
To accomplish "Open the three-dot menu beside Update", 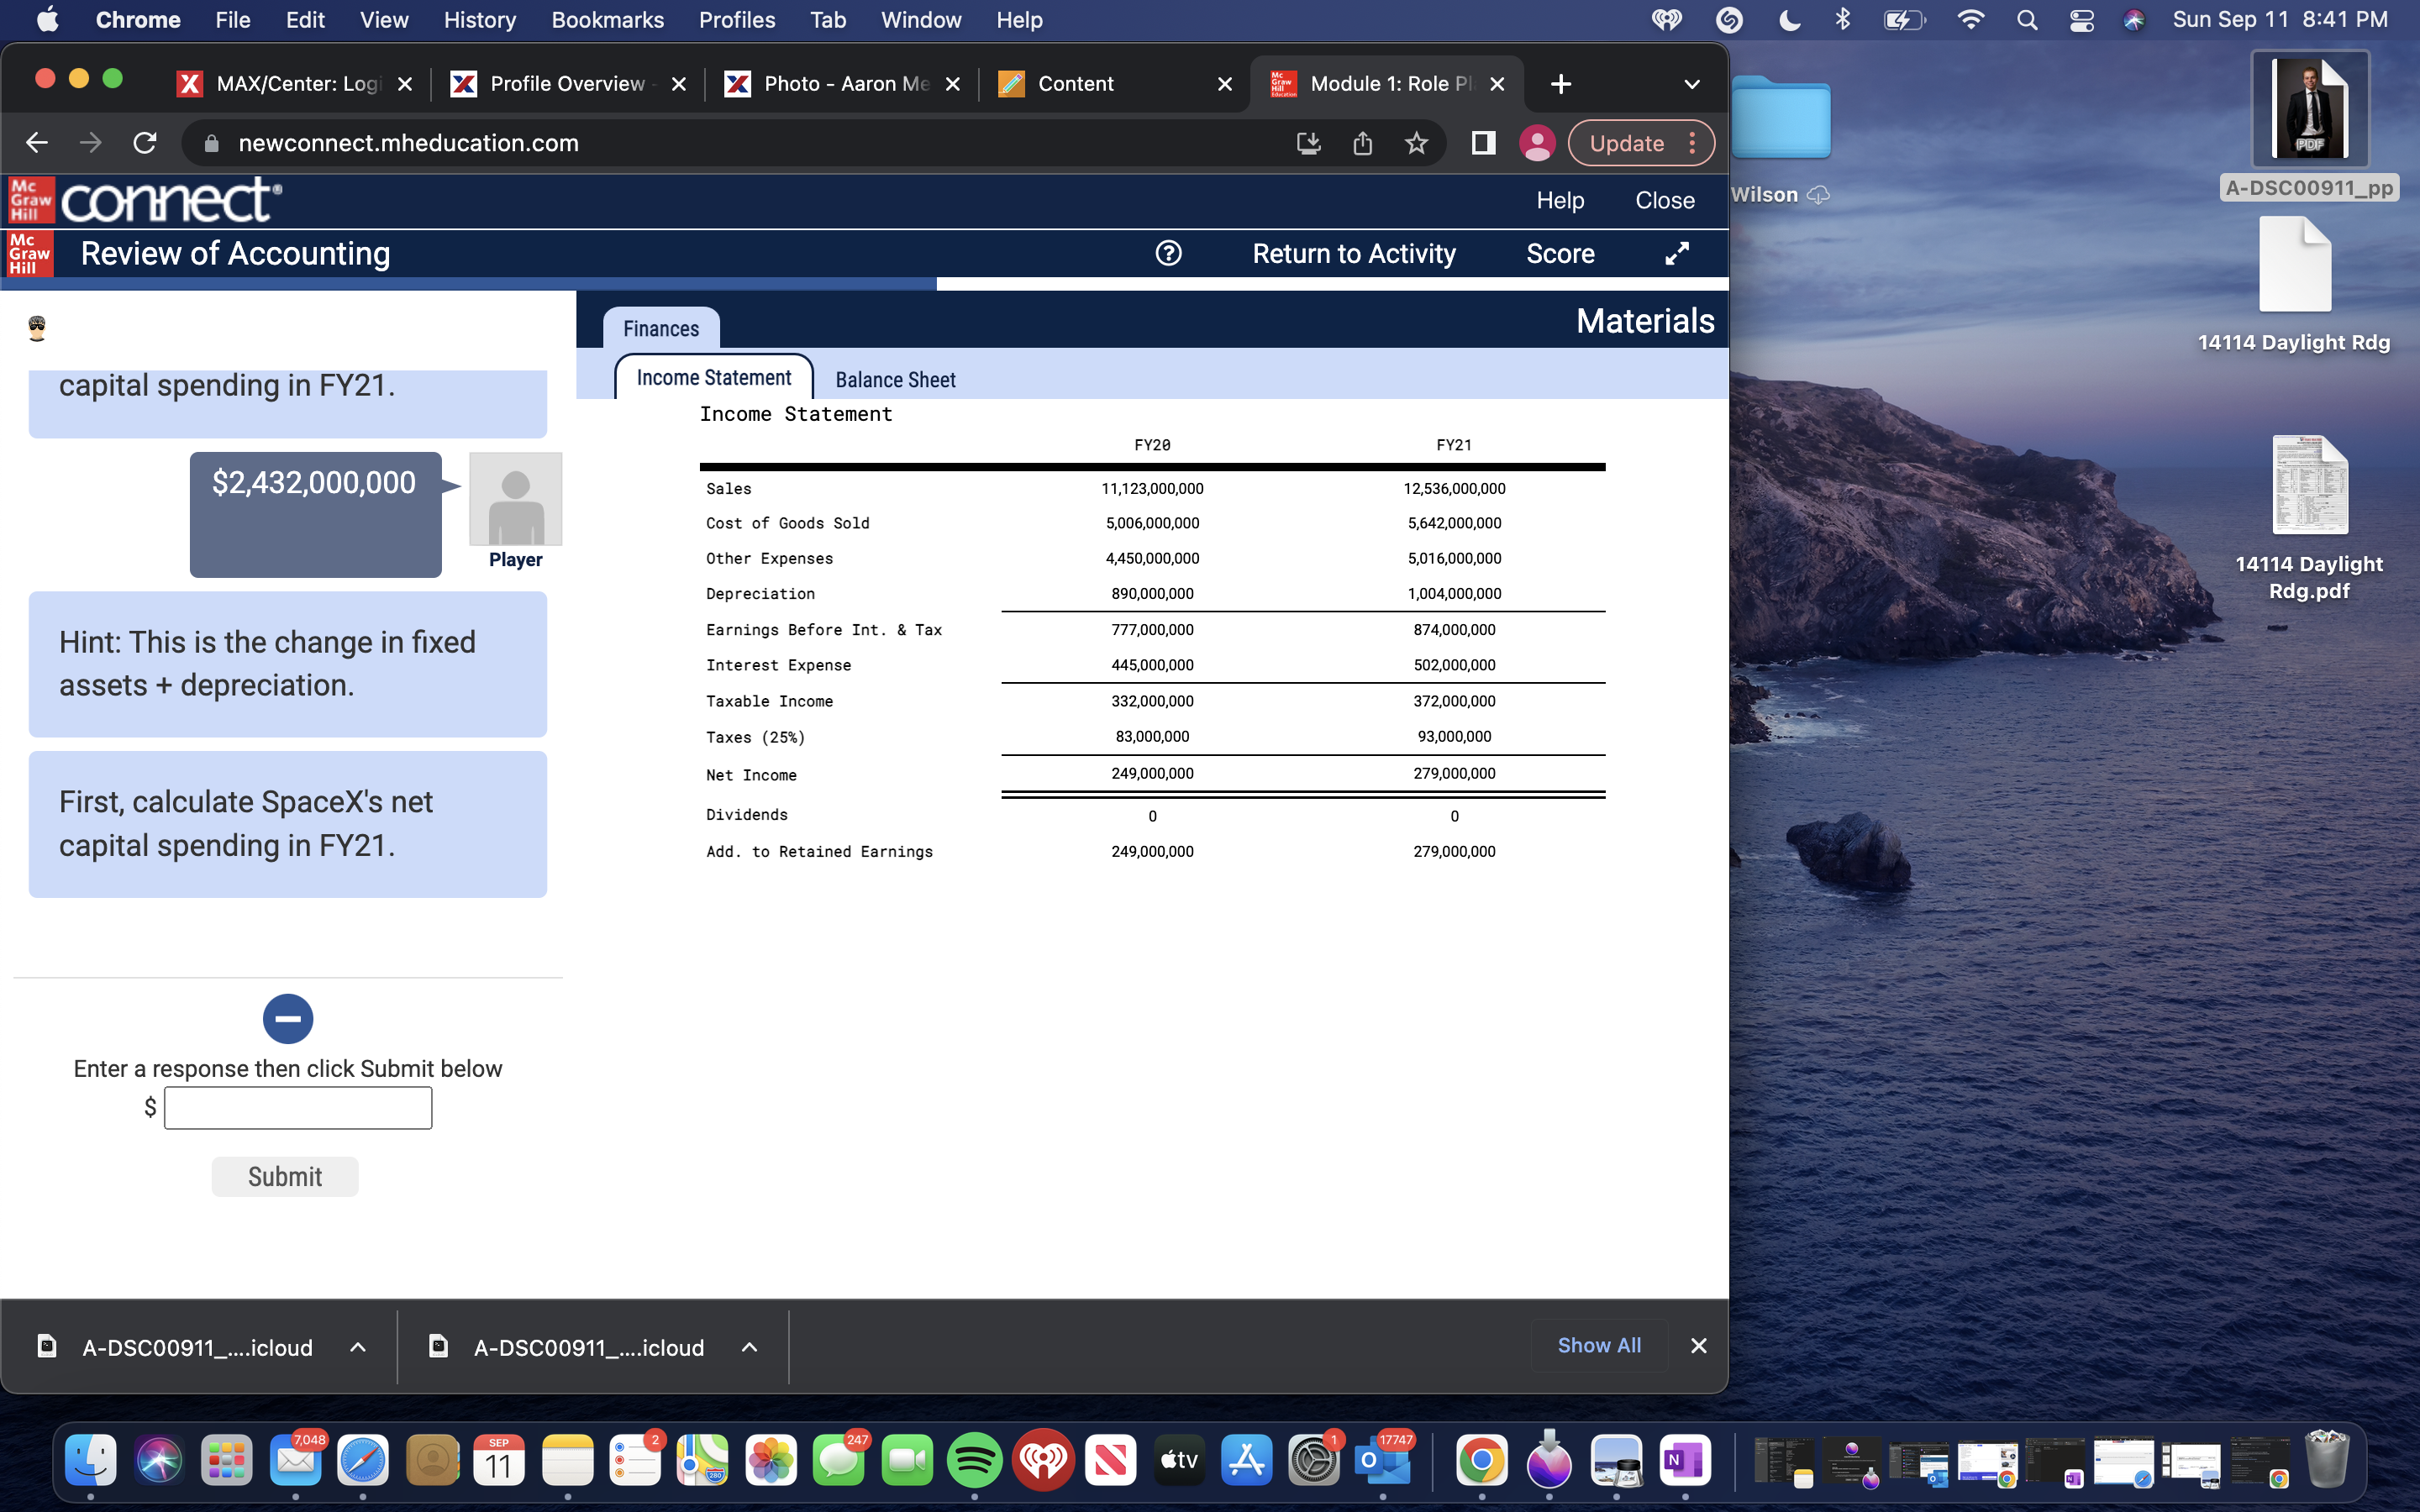I will click(1692, 143).
